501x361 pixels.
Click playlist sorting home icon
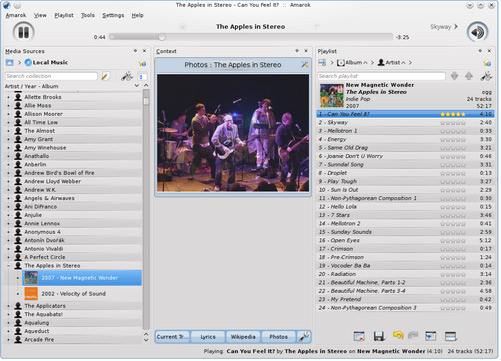pyautogui.click(x=322, y=62)
